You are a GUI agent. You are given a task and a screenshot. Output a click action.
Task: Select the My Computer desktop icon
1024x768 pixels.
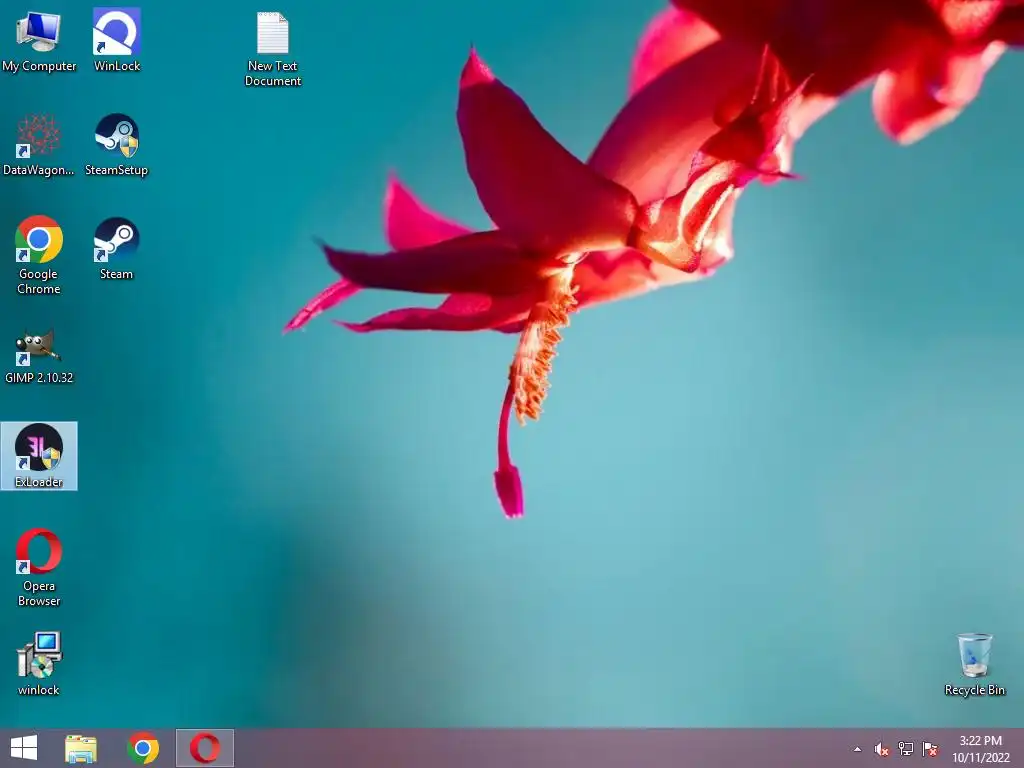[39, 42]
